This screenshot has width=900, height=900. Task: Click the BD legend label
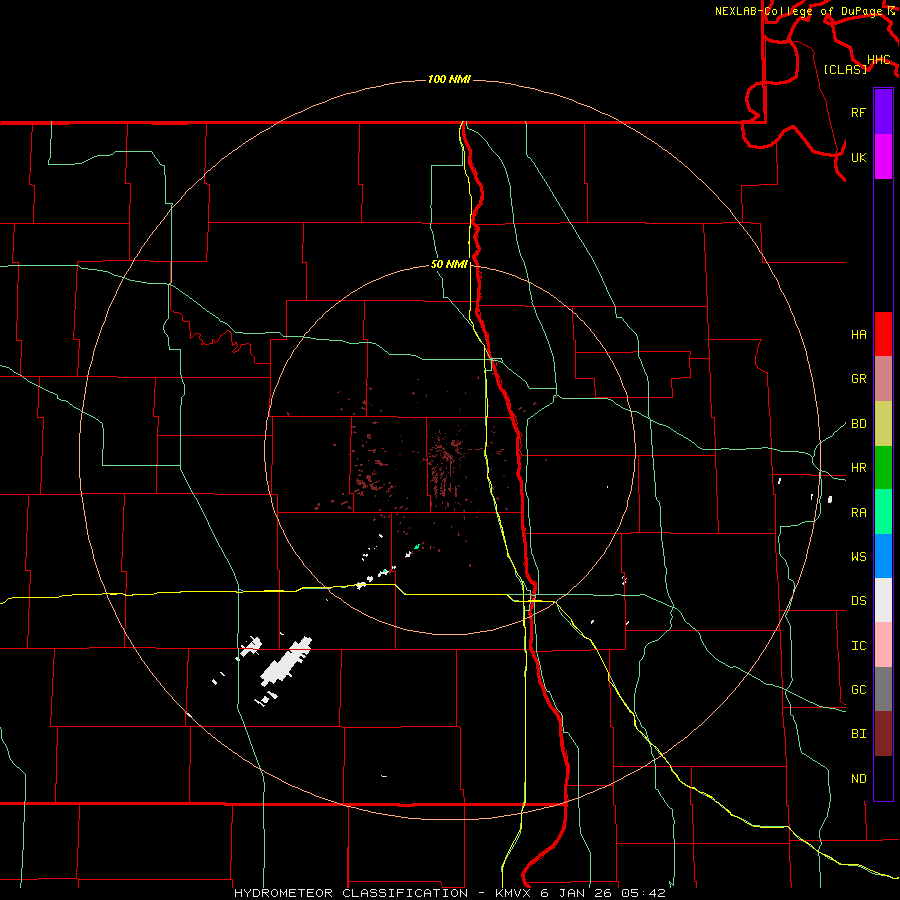[858, 423]
